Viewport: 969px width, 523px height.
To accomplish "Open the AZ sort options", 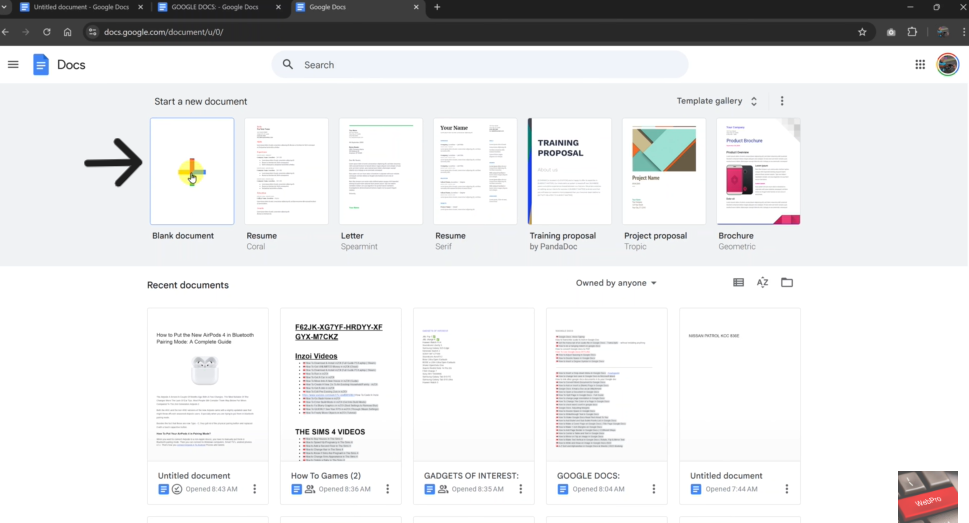I will [763, 283].
